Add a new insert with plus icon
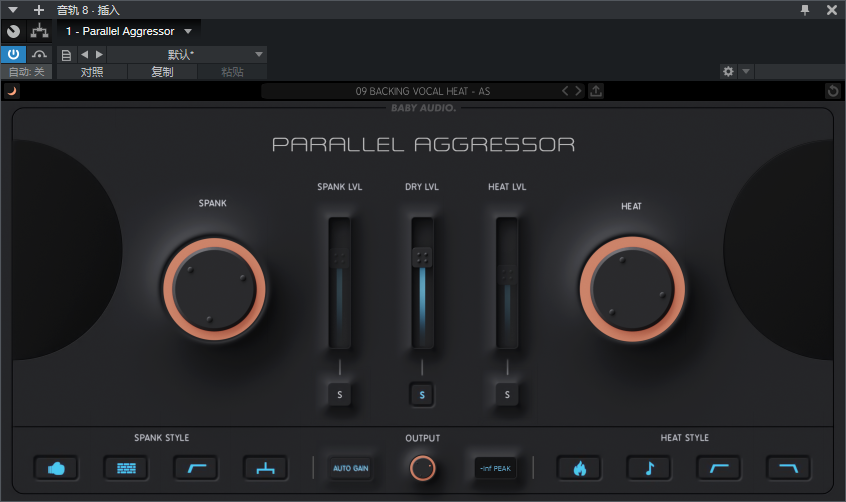 click(38, 10)
